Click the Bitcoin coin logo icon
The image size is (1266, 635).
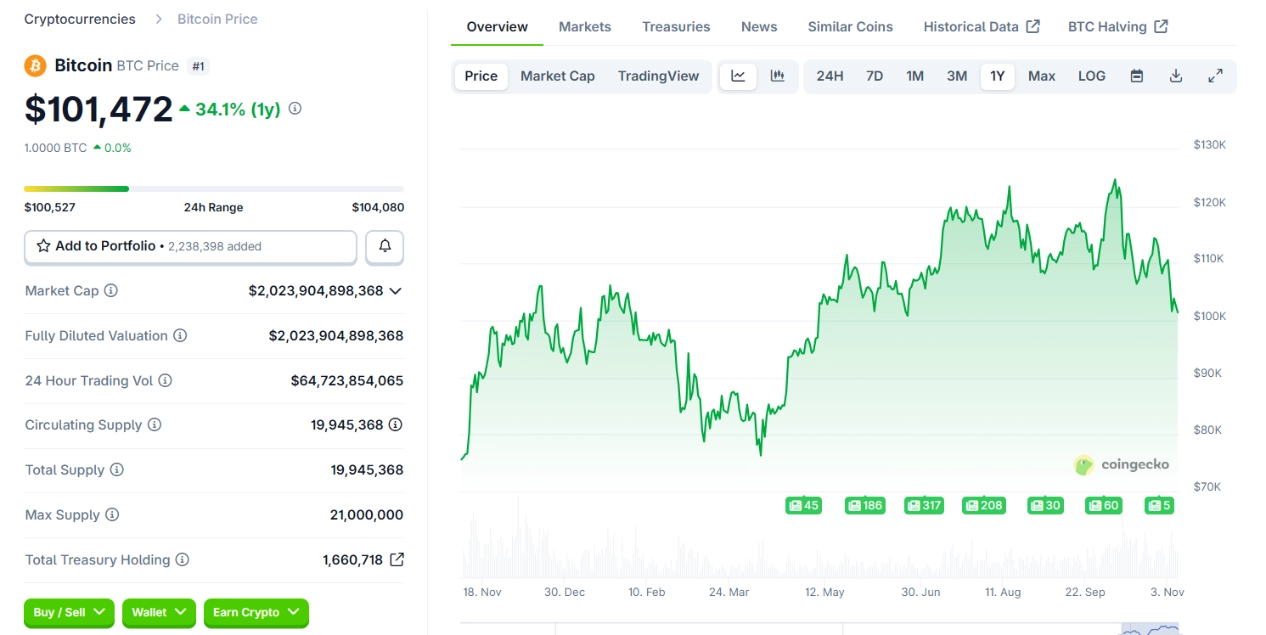tap(35, 66)
